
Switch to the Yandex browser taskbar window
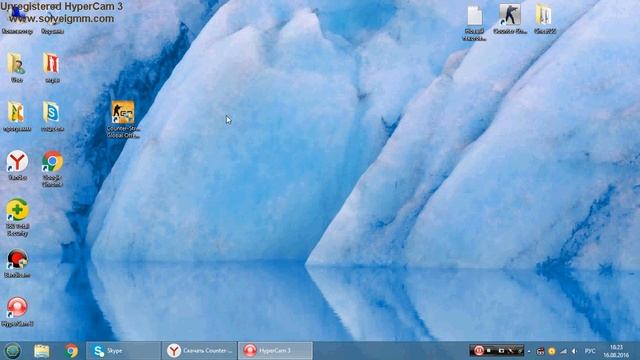pos(199,351)
